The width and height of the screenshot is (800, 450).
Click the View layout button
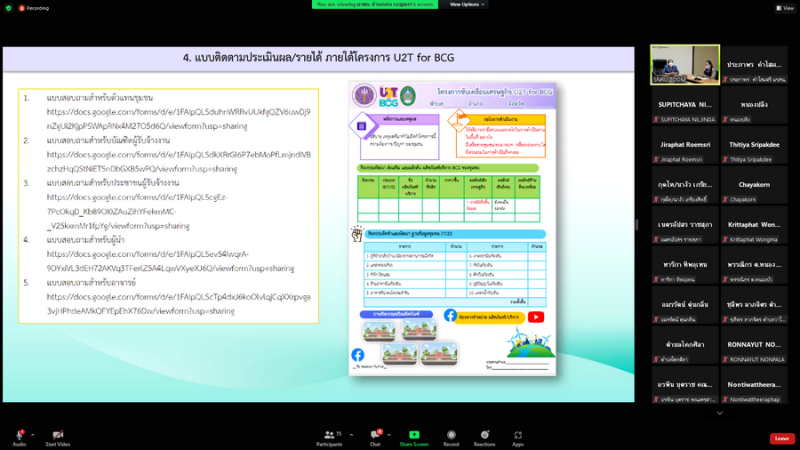[x=785, y=7]
